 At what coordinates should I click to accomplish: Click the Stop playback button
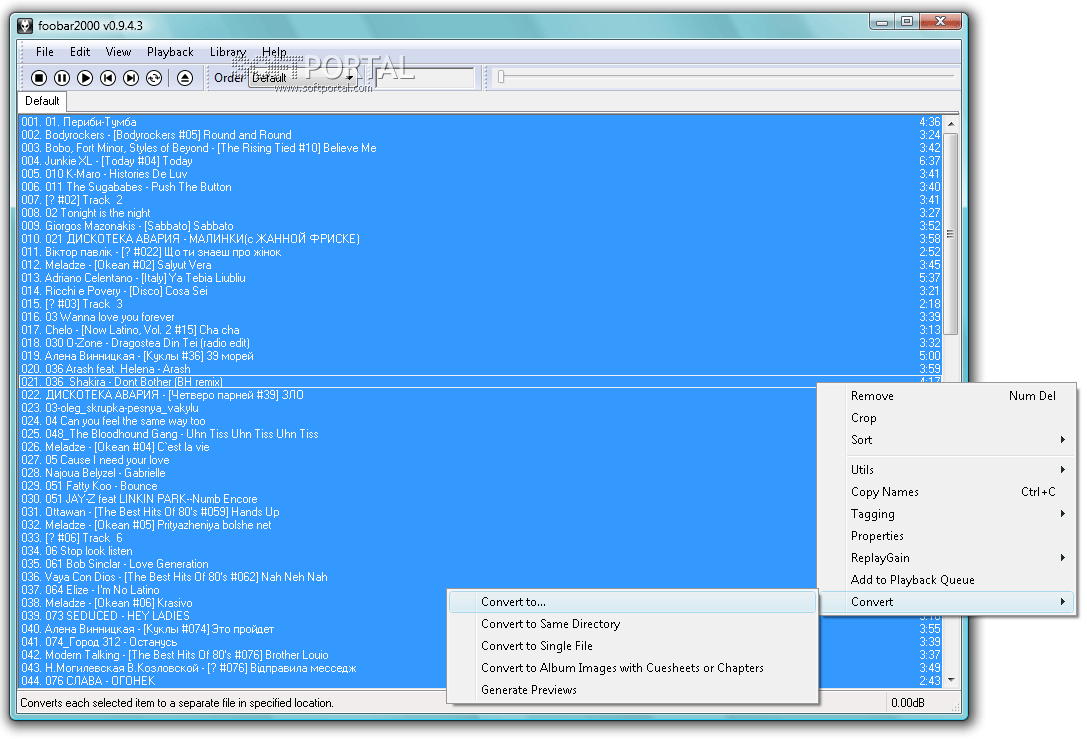point(39,78)
